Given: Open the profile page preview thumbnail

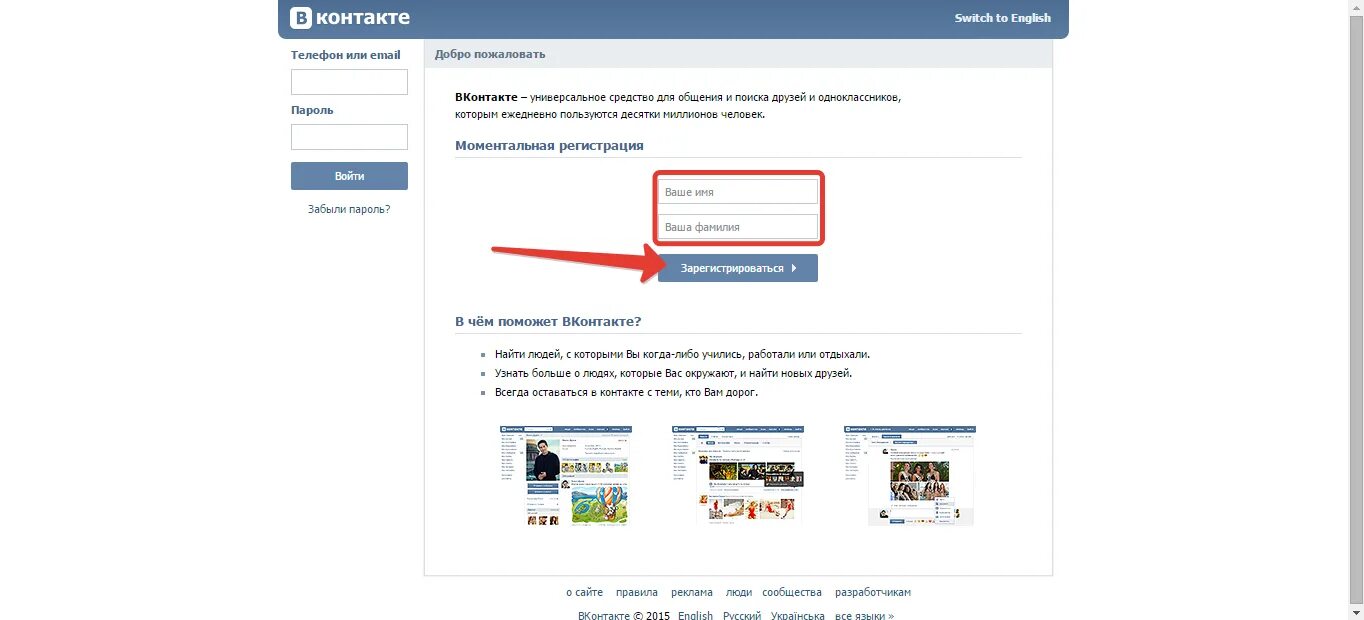Looking at the screenshot, I should tap(565, 475).
